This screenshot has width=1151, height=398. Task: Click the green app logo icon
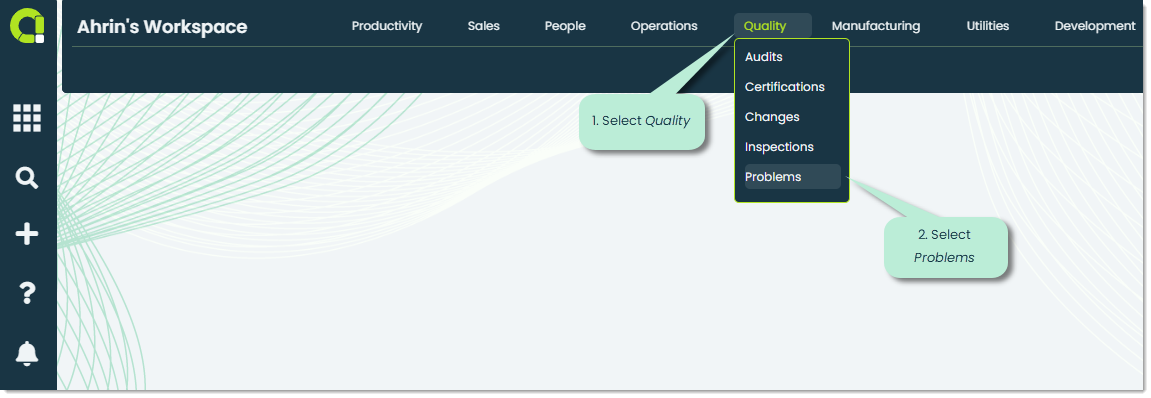click(x=27, y=26)
